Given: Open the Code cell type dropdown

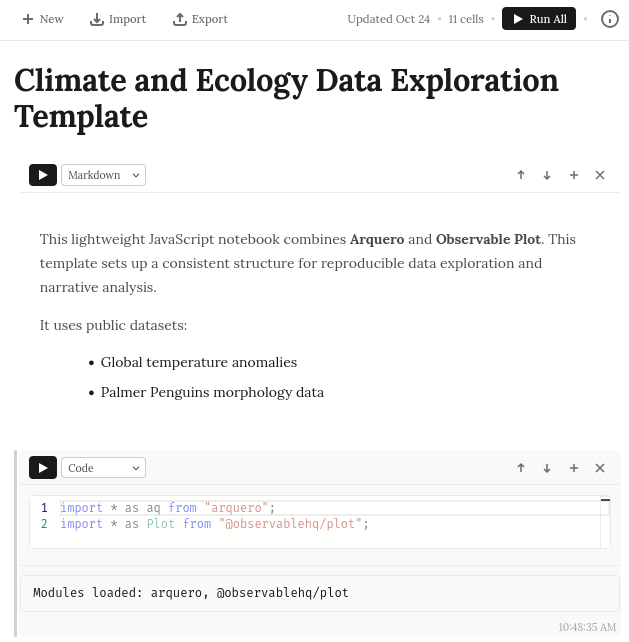Looking at the screenshot, I should pos(104,468).
